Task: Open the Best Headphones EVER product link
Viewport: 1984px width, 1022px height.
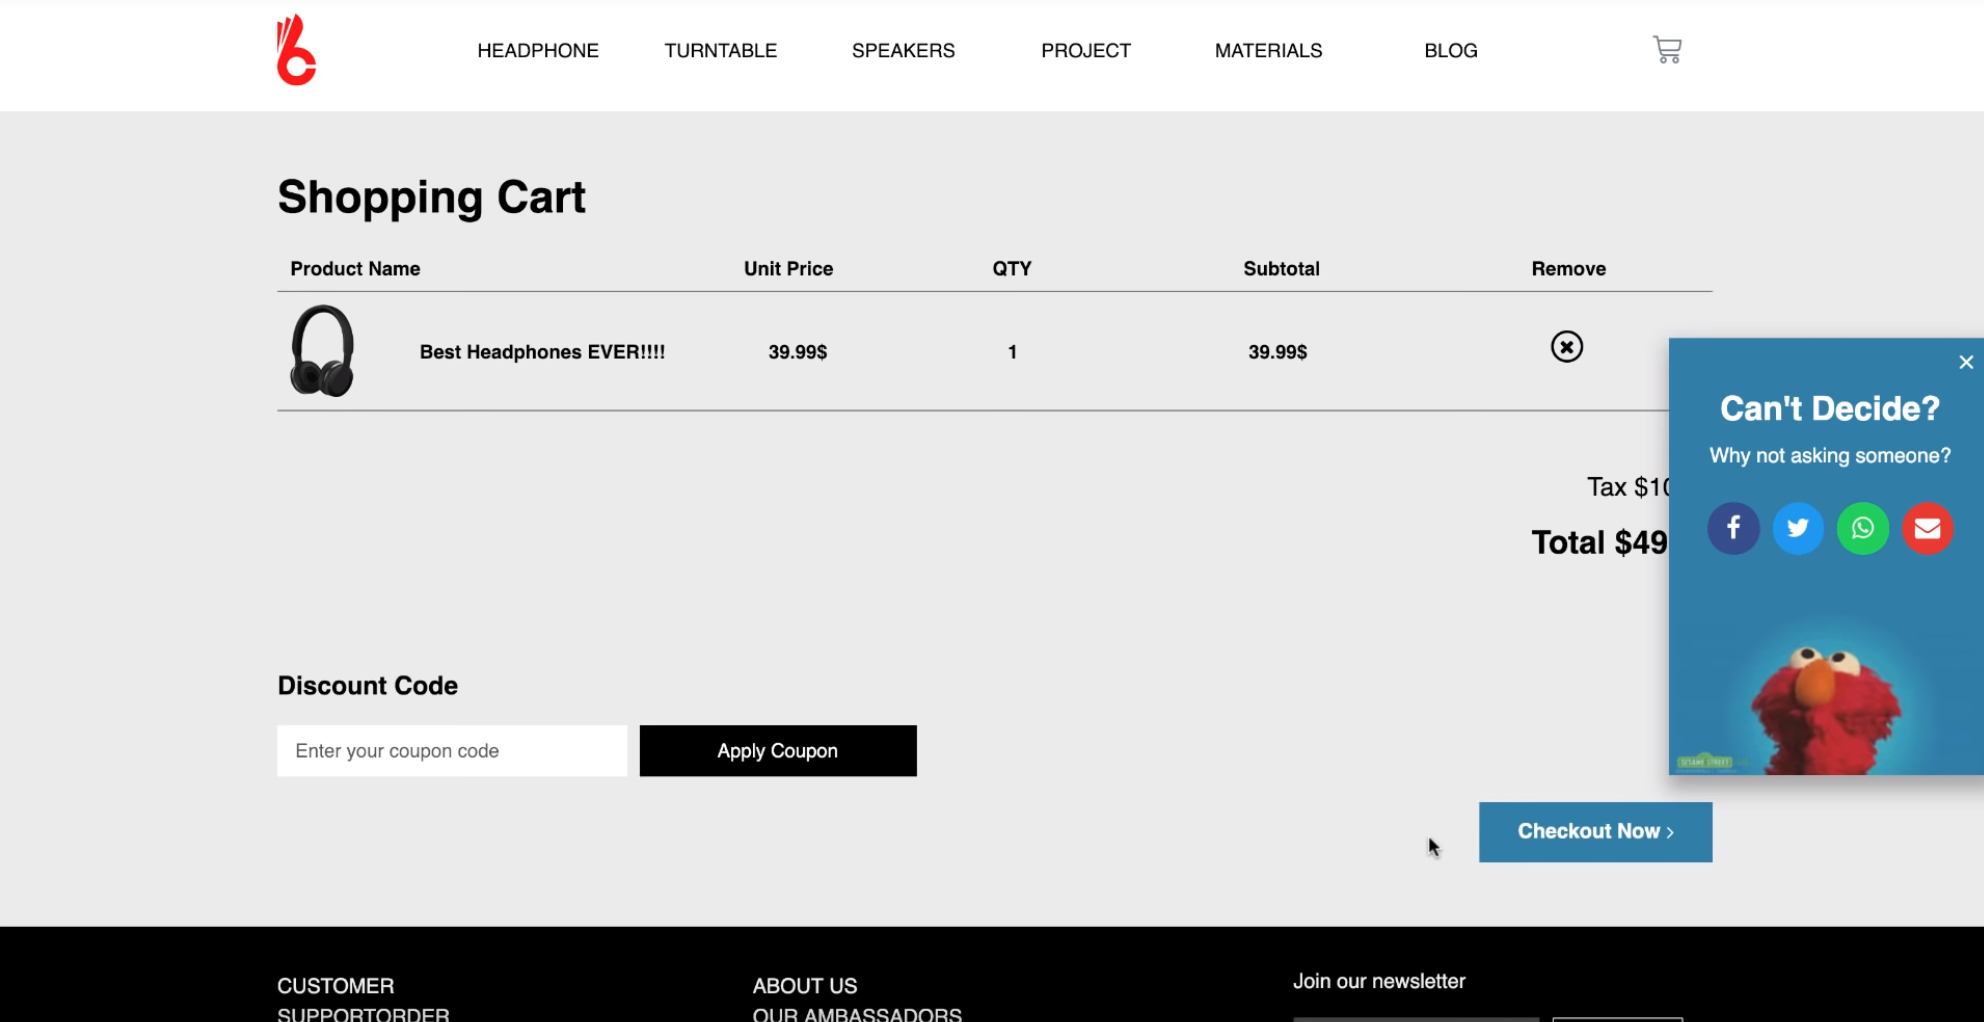Action: click(x=542, y=352)
